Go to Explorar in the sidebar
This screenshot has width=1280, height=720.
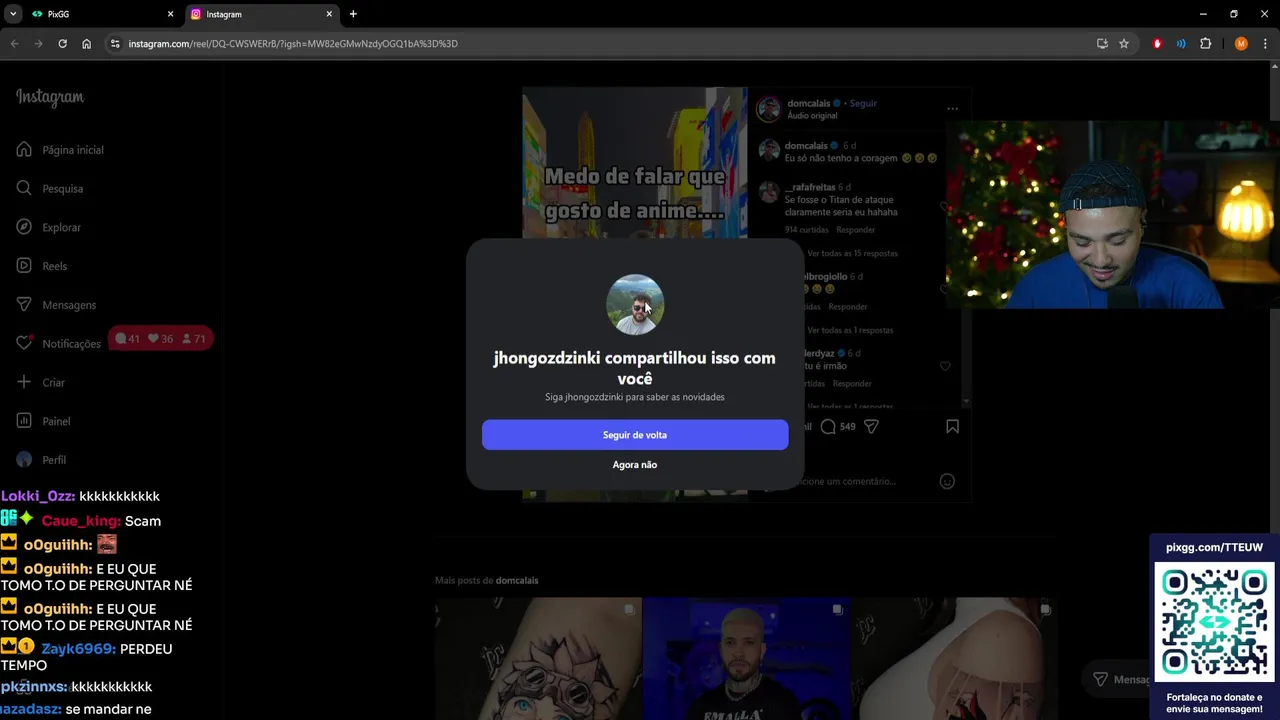(49, 227)
